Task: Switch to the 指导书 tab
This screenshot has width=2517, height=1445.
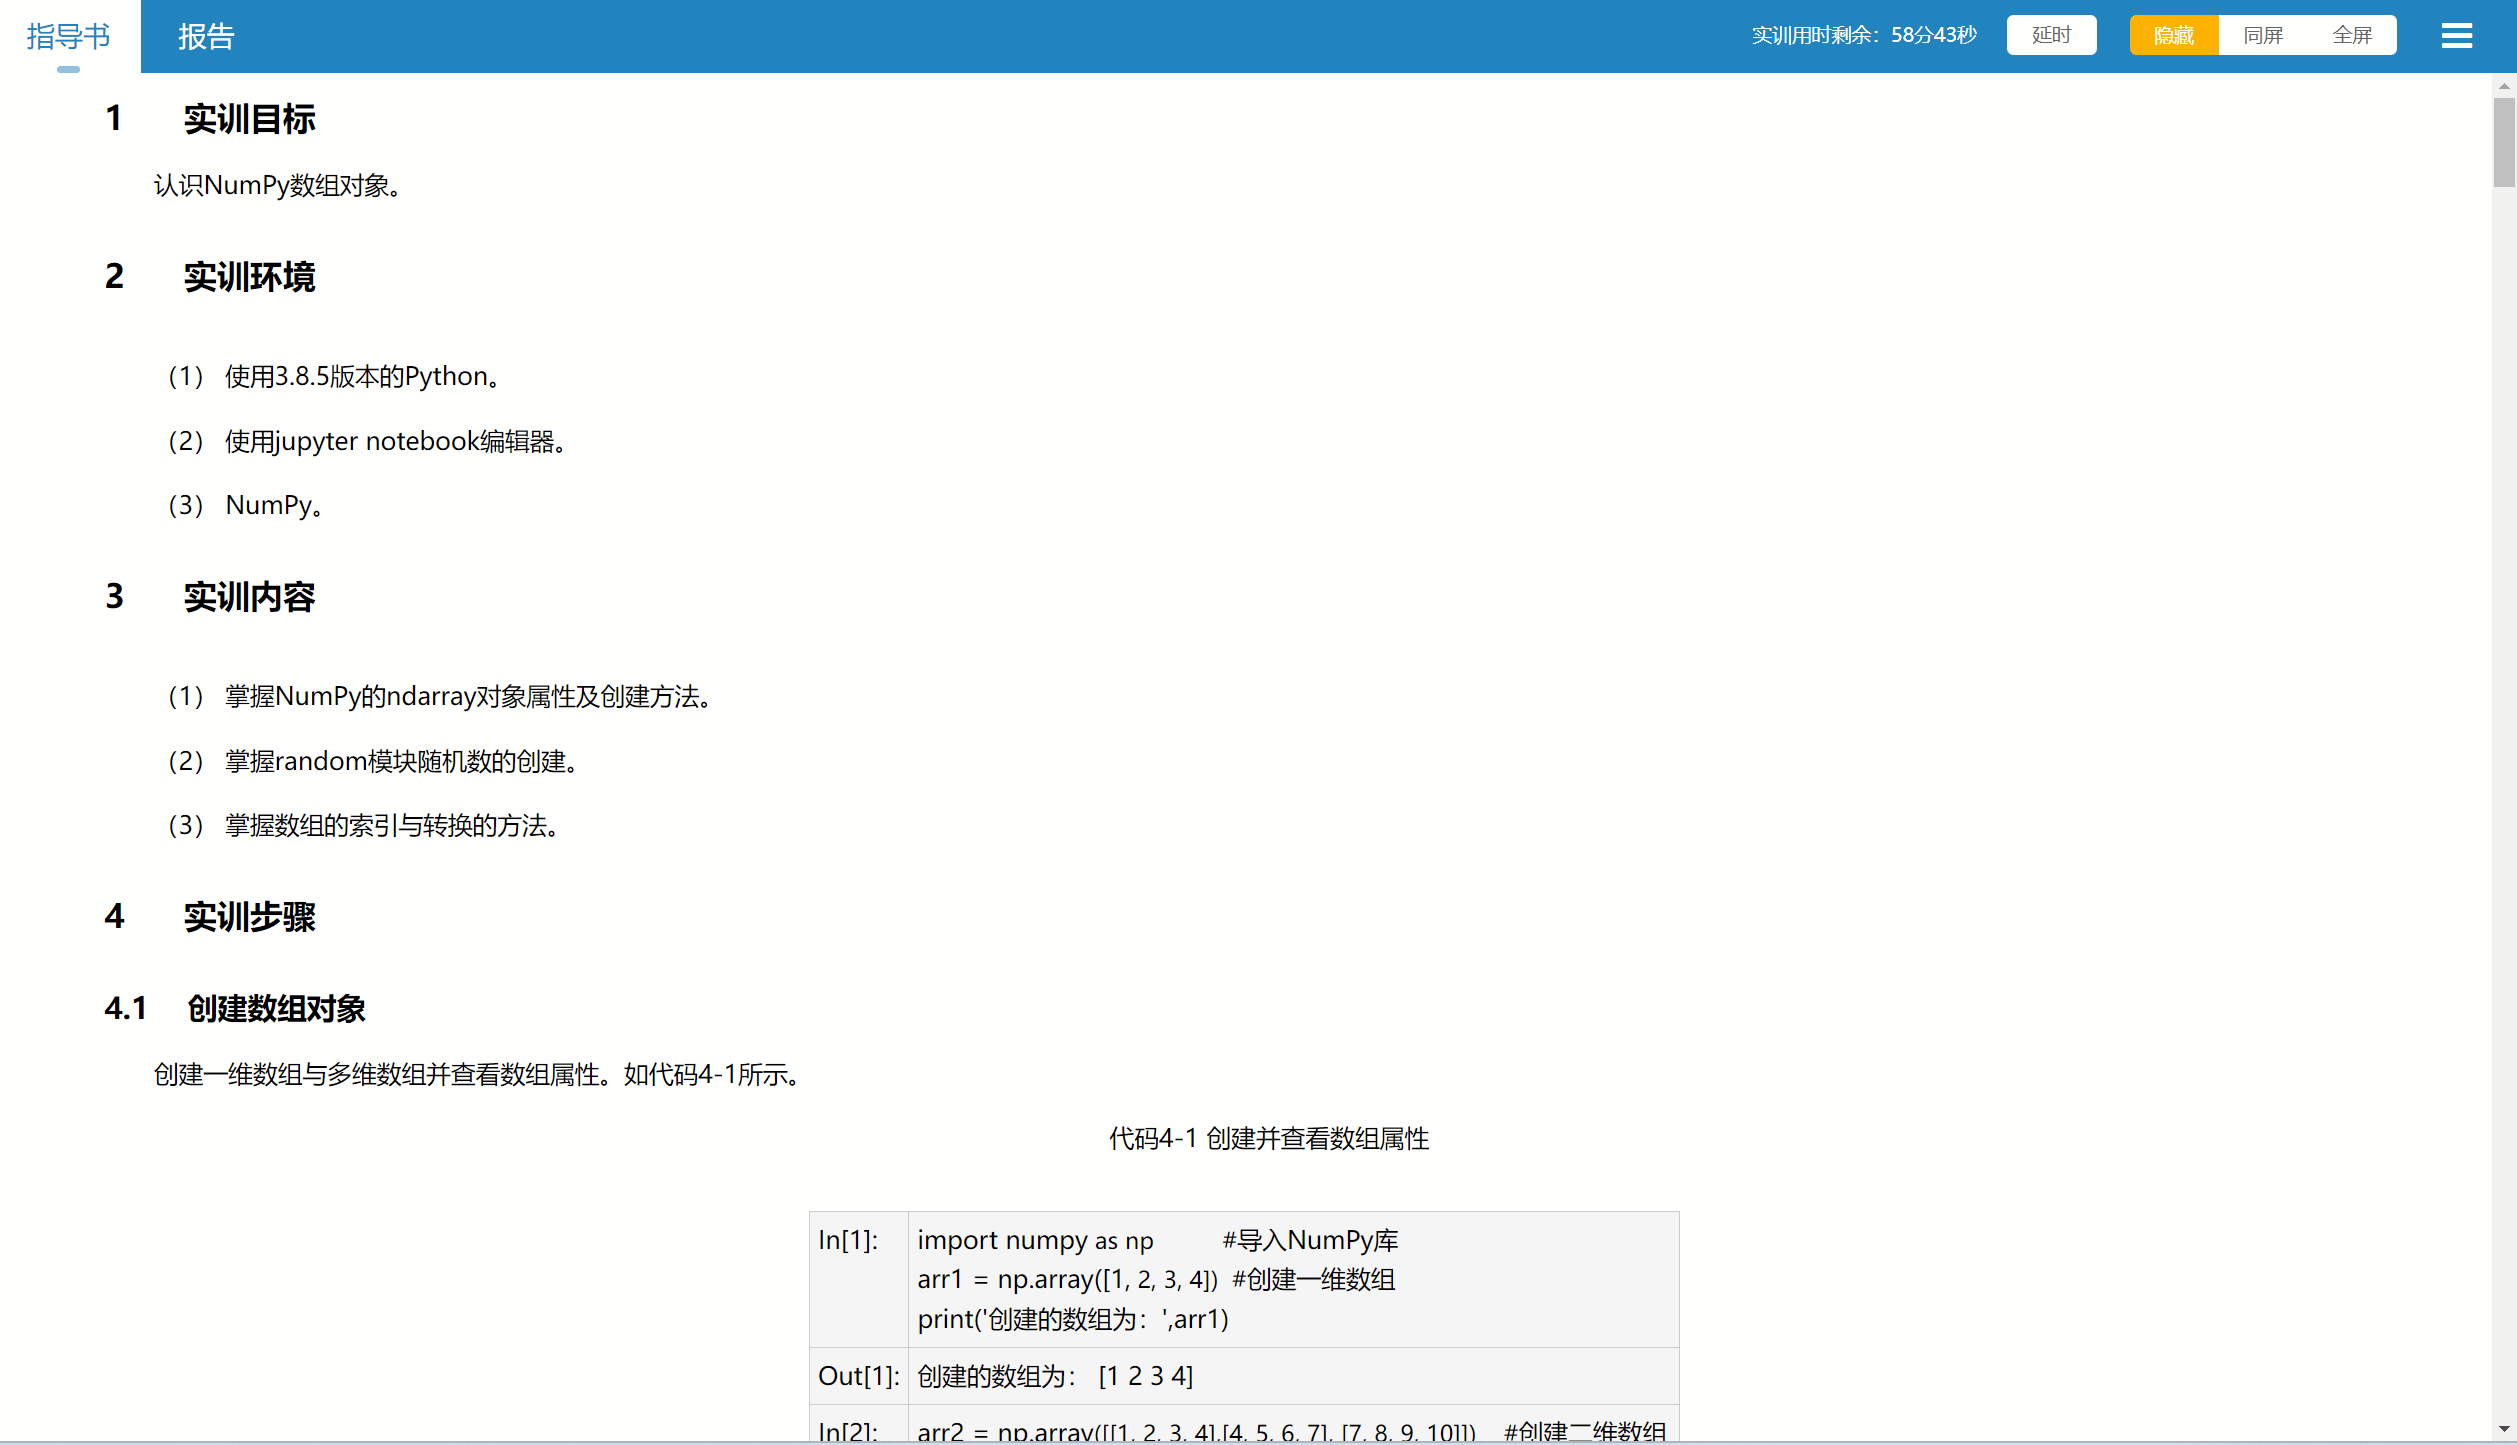Action: click(68, 36)
